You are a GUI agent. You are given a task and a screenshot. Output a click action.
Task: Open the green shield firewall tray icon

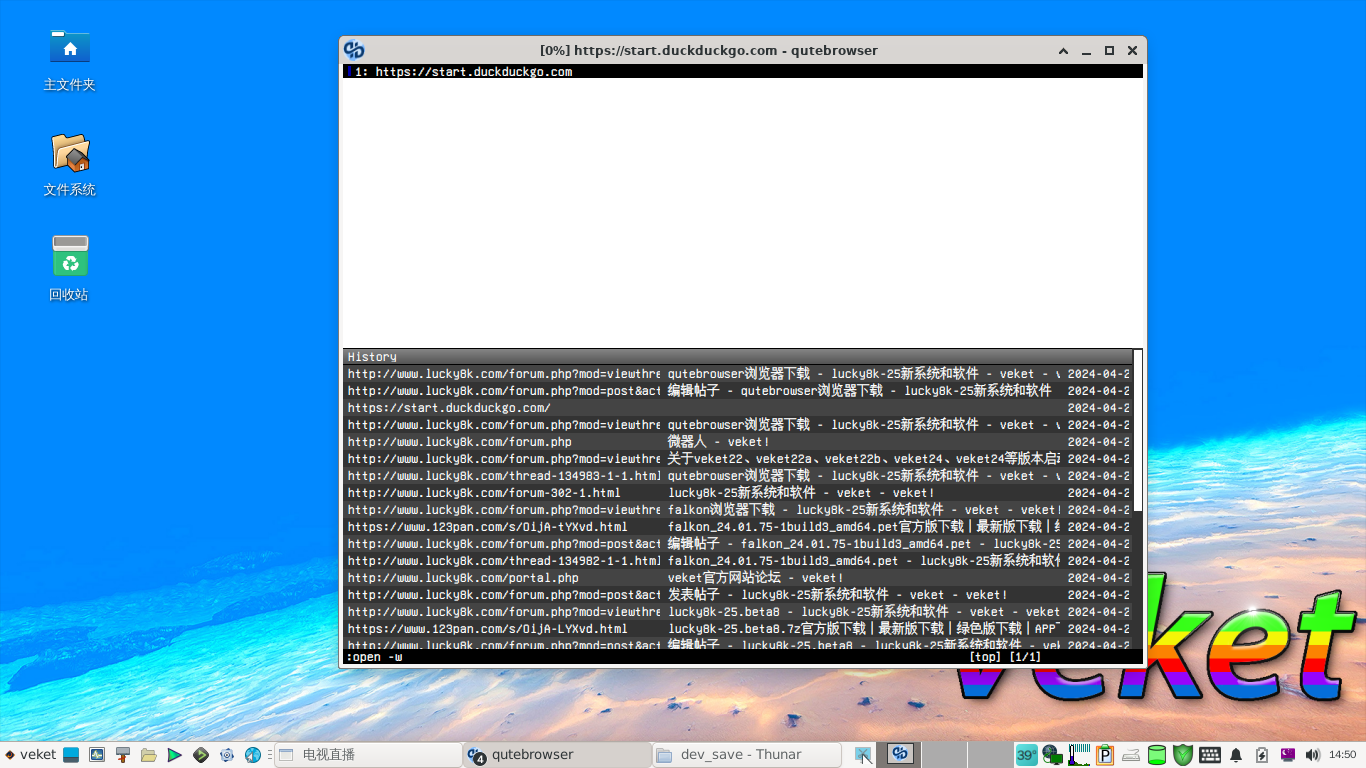click(1183, 755)
